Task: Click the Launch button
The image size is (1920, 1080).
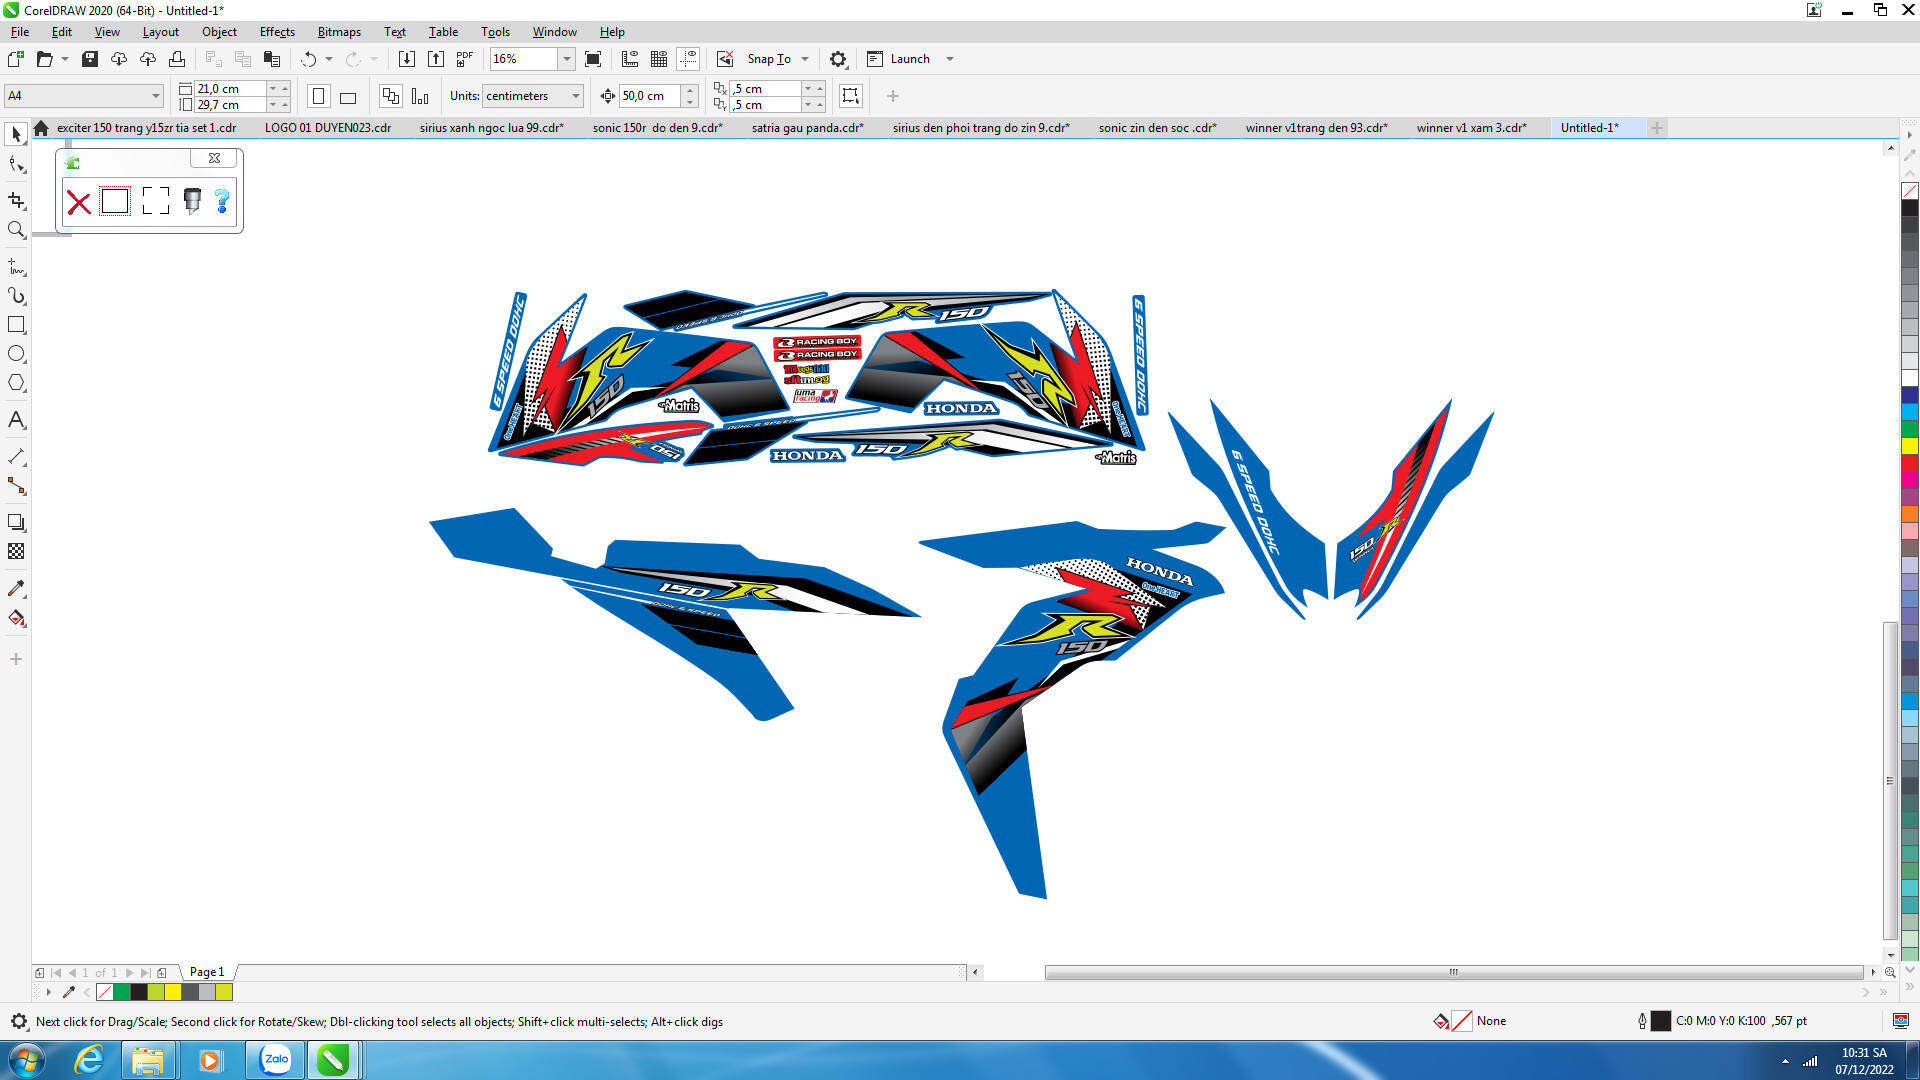Action: click(x=909, y=59)
